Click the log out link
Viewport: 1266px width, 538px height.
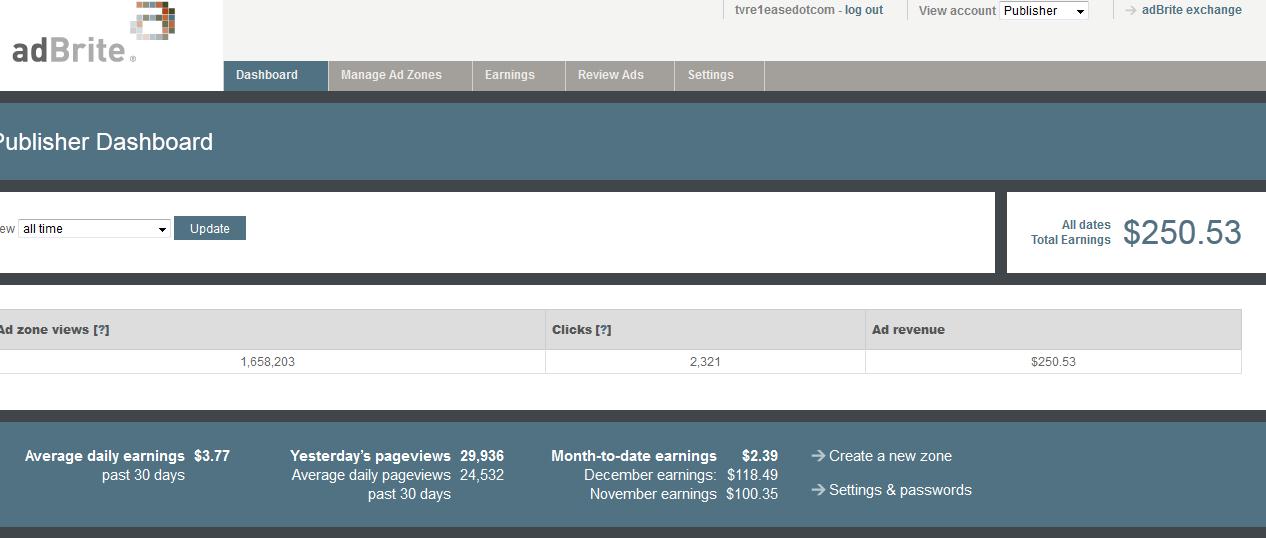tap(864, 10)
